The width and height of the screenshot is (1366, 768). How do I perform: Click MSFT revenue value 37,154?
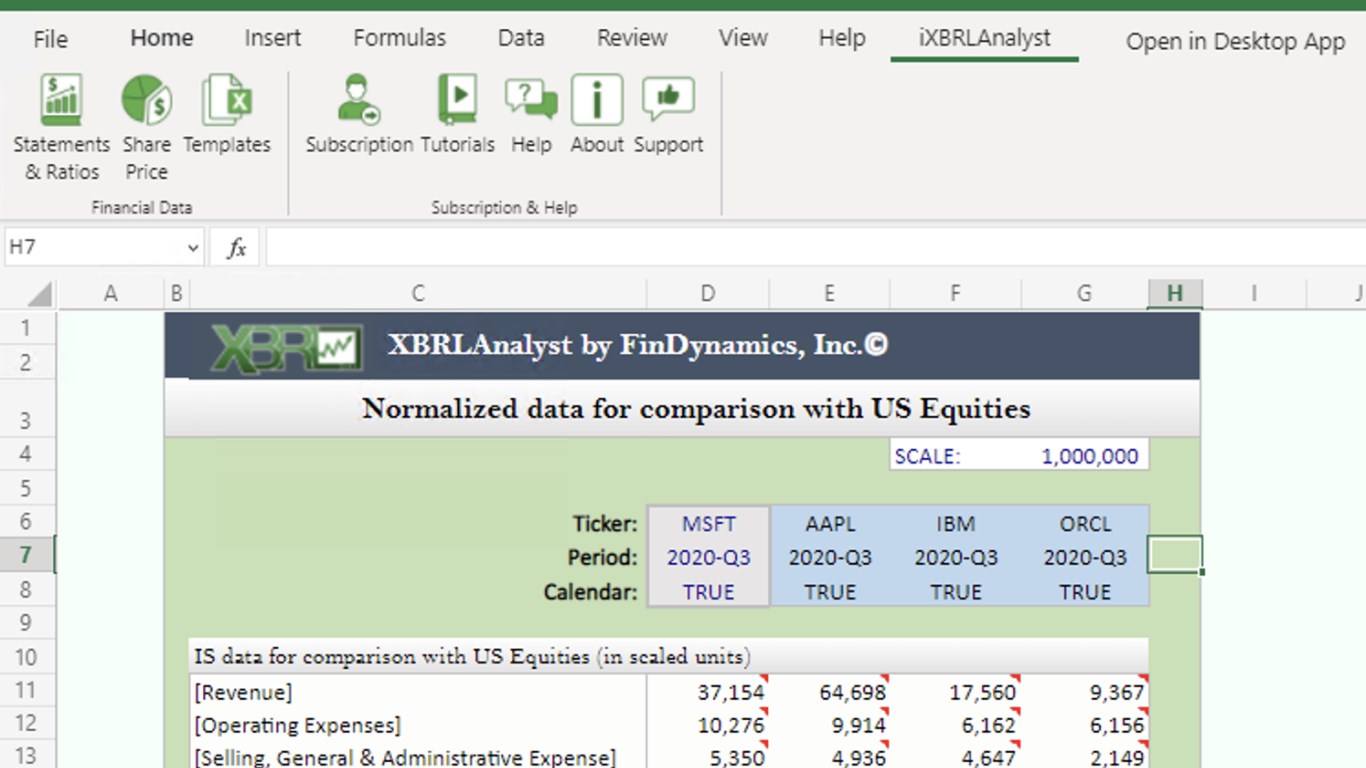(x=708, y=691)
